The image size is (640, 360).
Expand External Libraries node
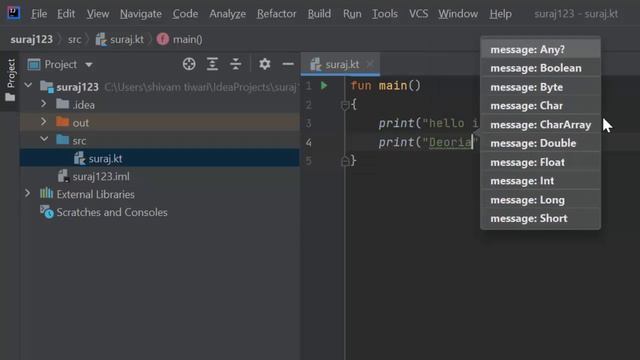click(x=27, y=193)
